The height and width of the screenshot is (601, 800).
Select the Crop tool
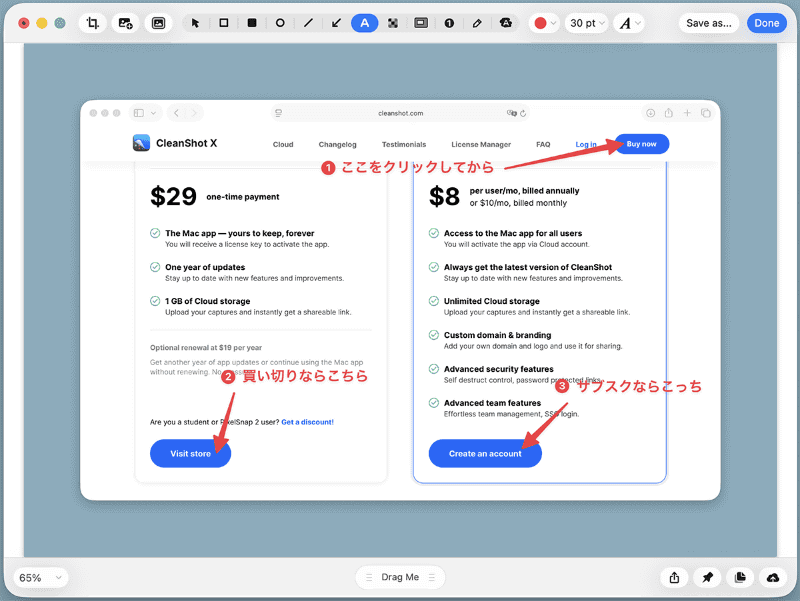click(x=92, y=23)
